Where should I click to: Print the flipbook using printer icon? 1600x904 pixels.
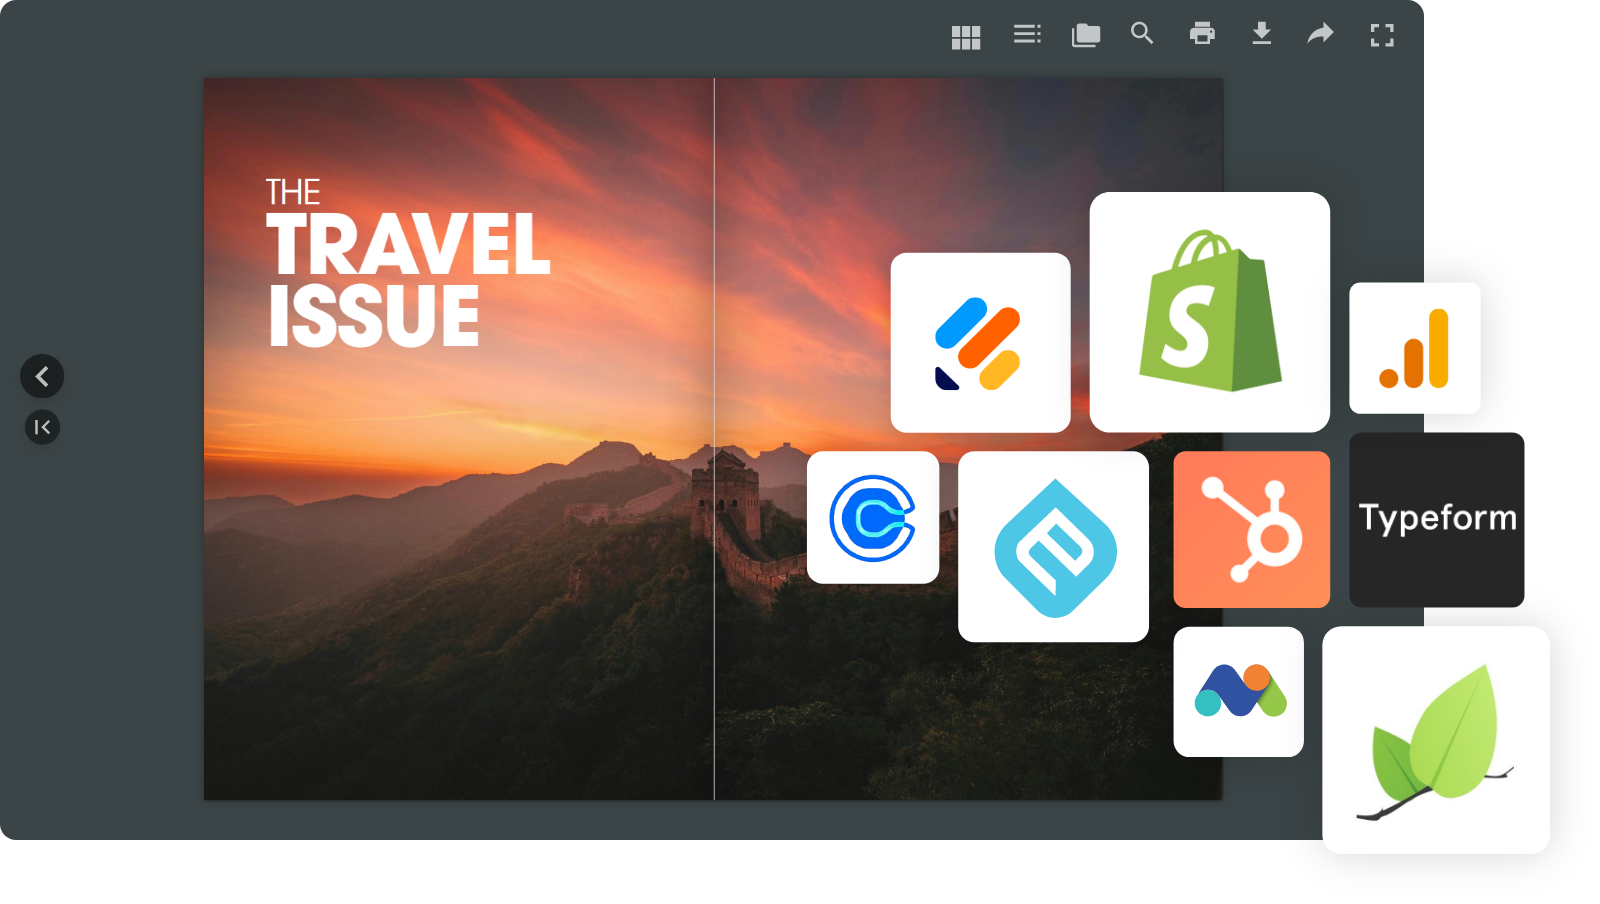click(1202, 34)
